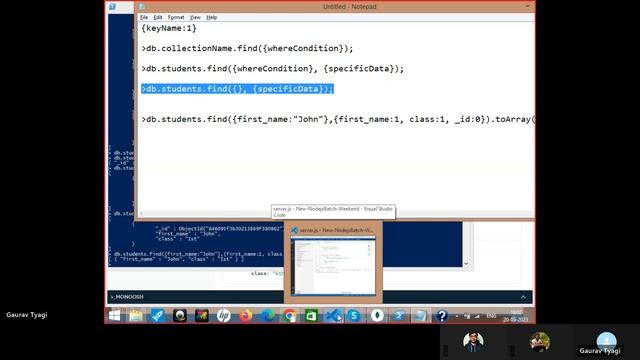Image resolution: width=640 pixels, height=360 pixels.
Task: Open the colorful cube app on taskbar
Action: [x=202, y=316]
